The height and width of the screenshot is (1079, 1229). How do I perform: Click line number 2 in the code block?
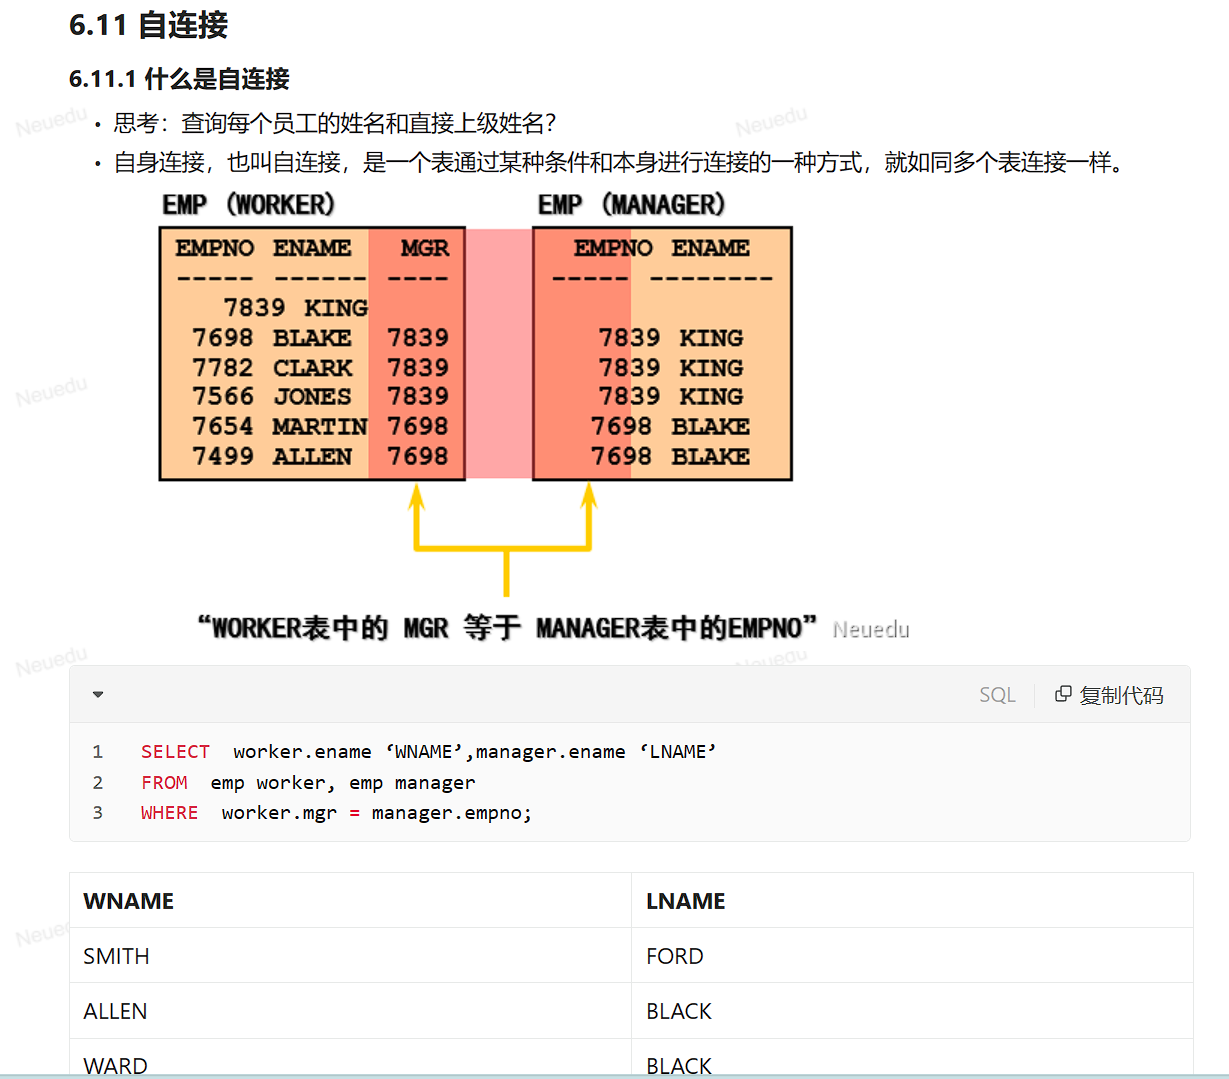[98, 782]
